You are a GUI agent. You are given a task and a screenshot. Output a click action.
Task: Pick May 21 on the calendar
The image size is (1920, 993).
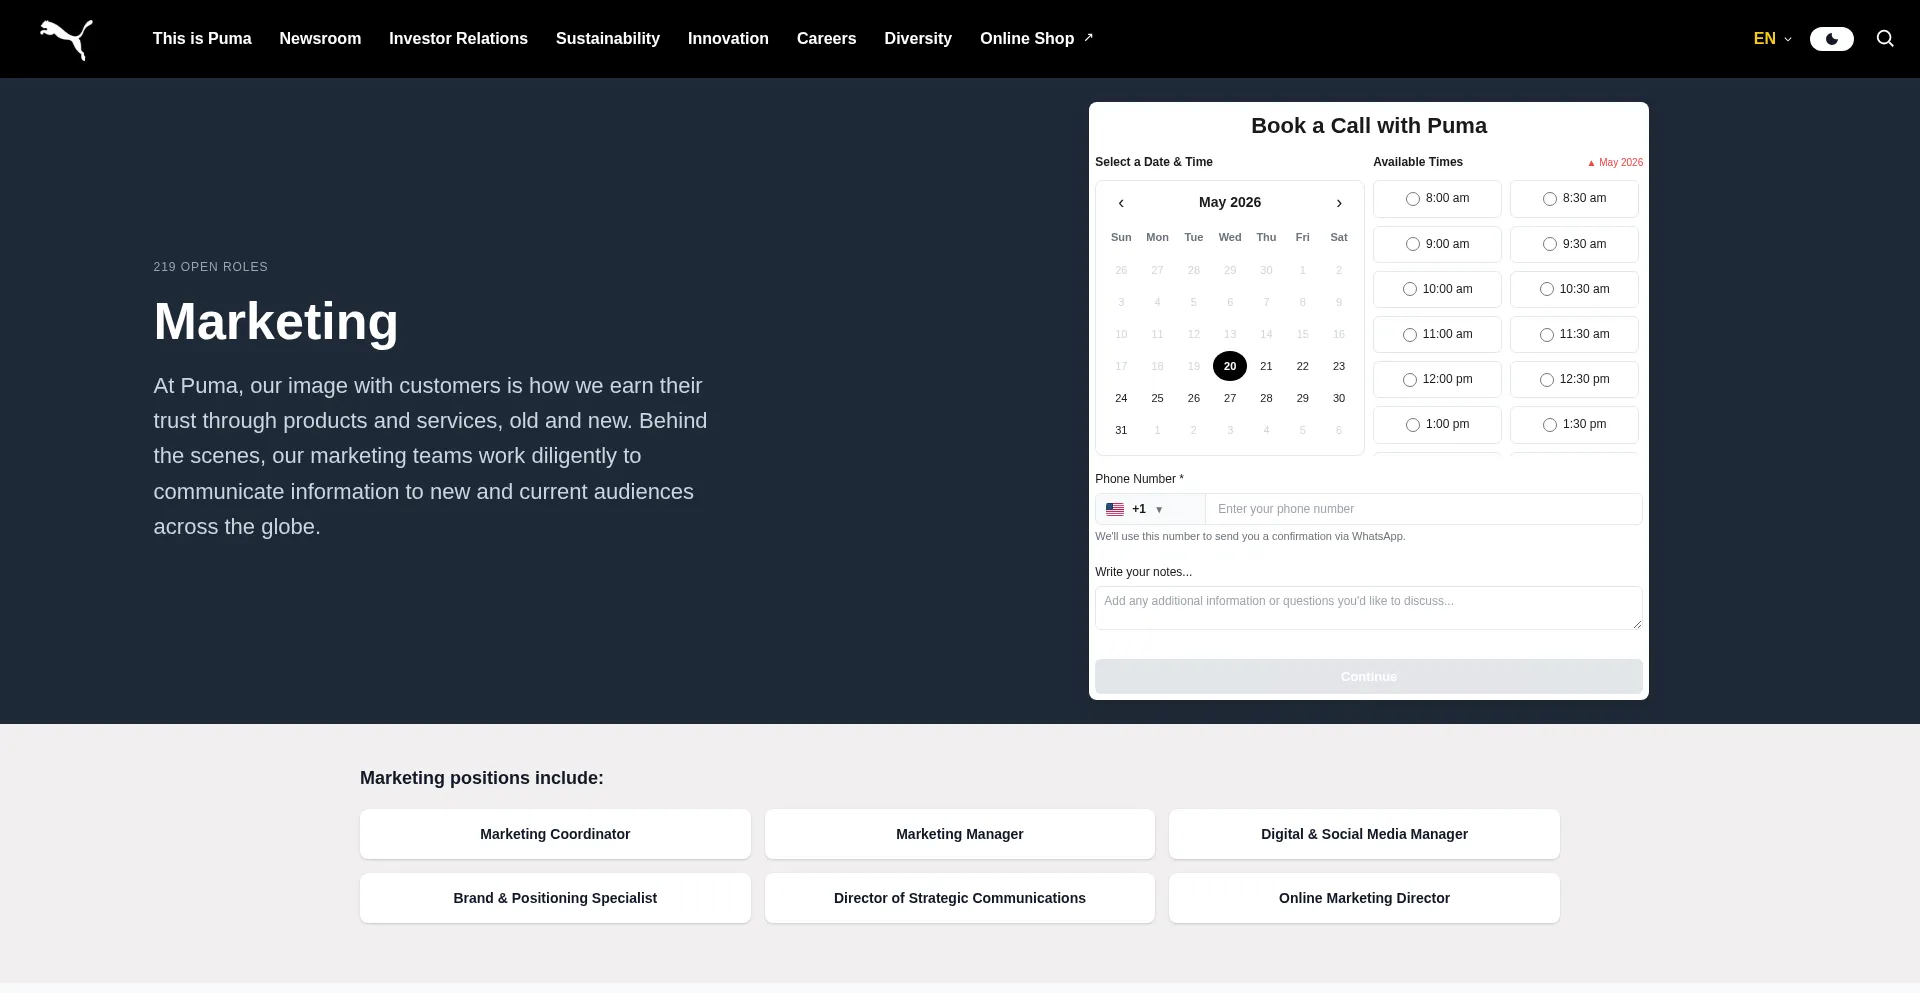click(x=1266, y=366)
